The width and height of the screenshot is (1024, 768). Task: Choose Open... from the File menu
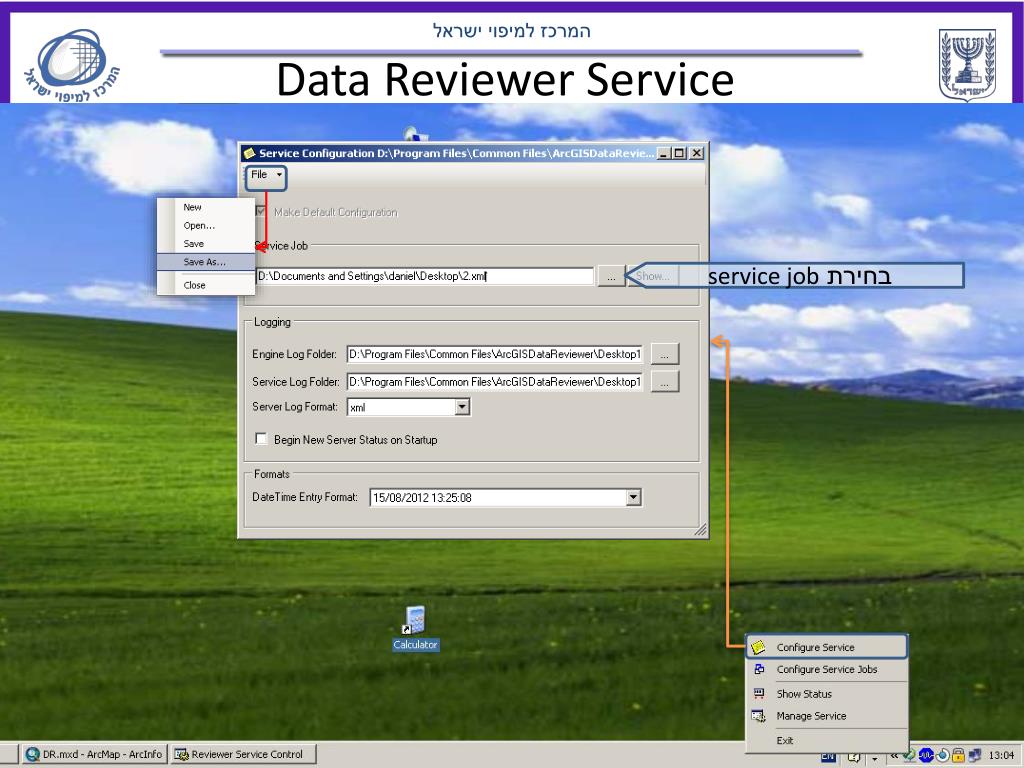205,225
